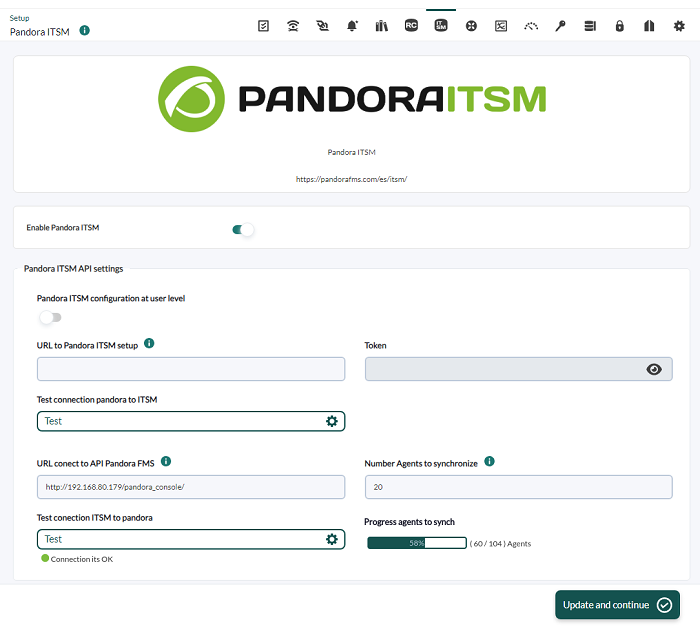Open the padlock password policy icon
This screenshot has width=700, height=627.
tap(620, 26)
